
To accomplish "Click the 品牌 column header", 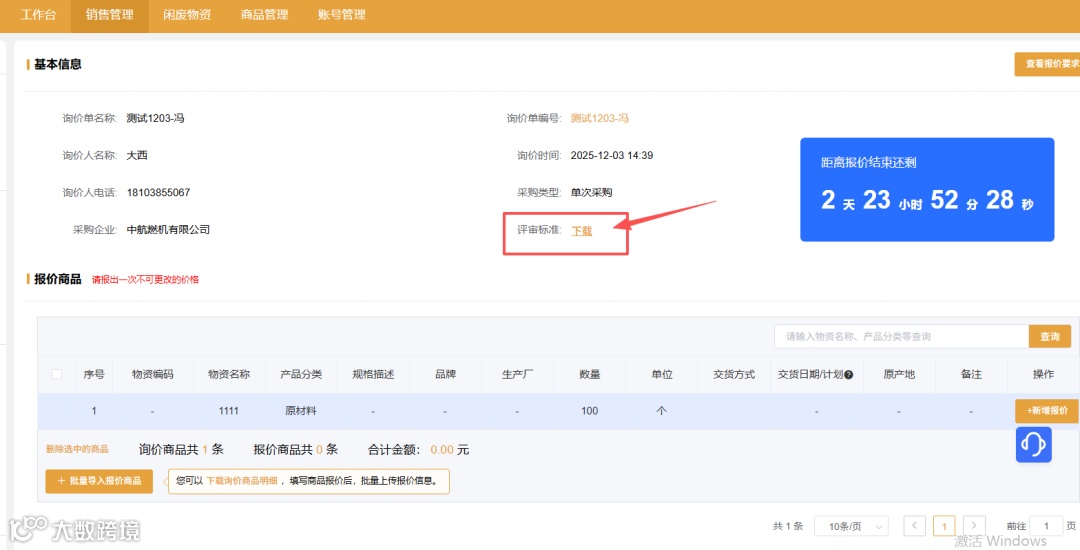I will coord(446,374).
